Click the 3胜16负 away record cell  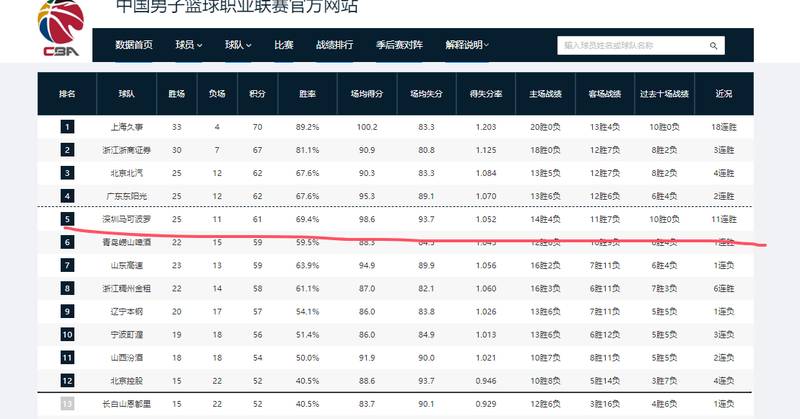pos(605,404)
